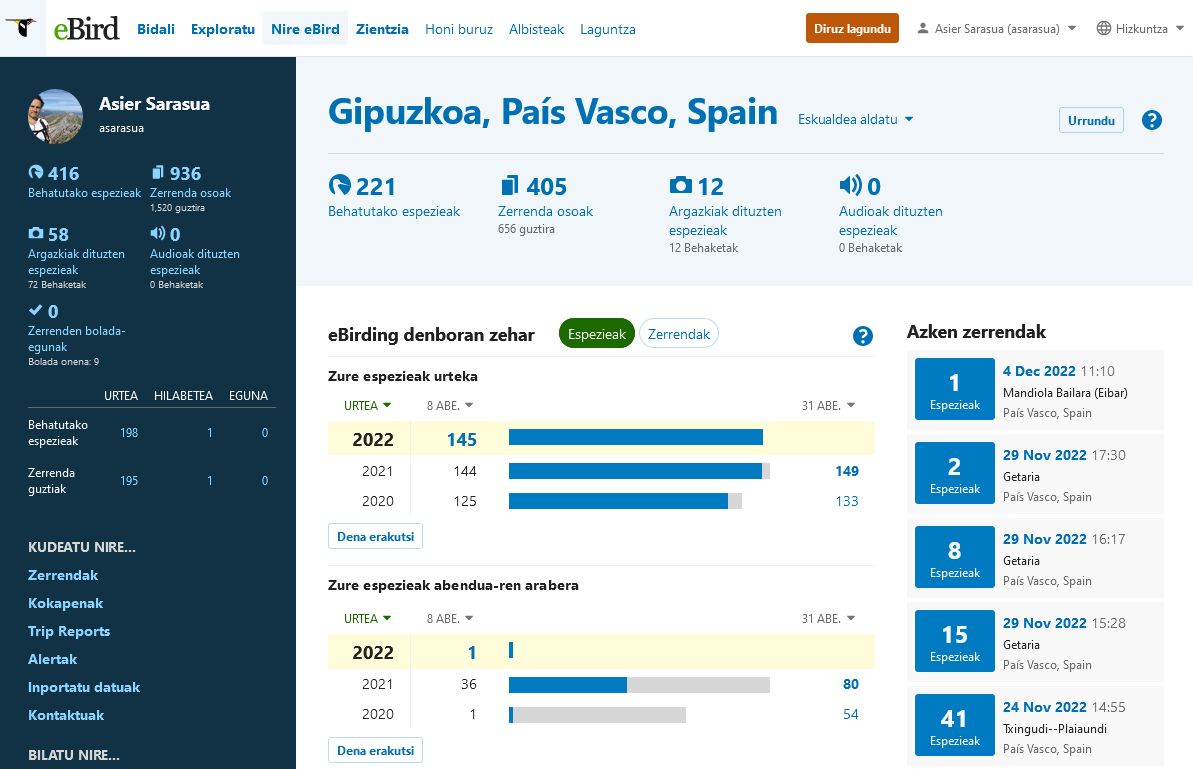Click the 1 Espezieak checklist tile
This screenshot has height=769, width=1193.
point(954,389)
